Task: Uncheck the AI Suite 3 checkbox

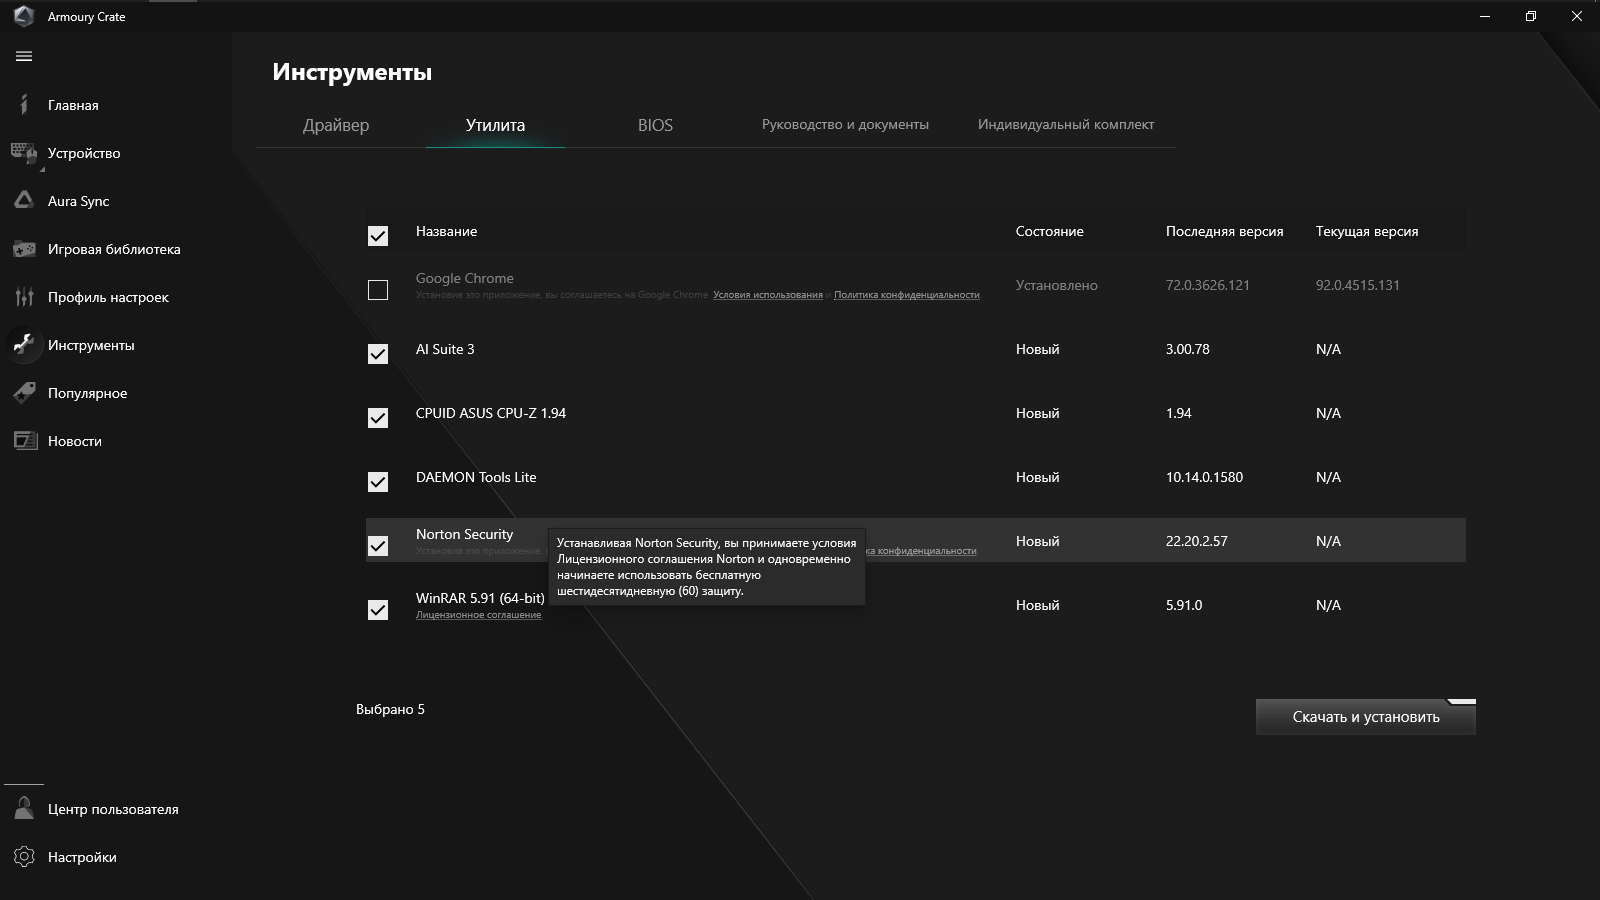Action: click(378, 354)
